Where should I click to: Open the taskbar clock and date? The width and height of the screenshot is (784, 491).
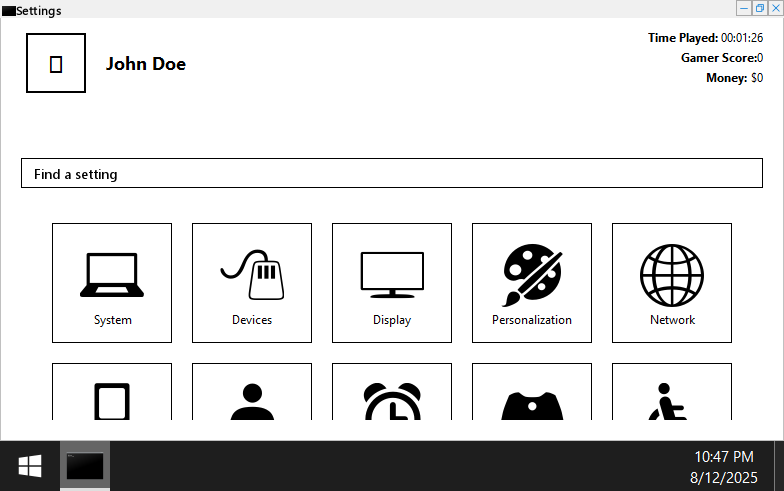pyautogui.click(x=724, y=466)
